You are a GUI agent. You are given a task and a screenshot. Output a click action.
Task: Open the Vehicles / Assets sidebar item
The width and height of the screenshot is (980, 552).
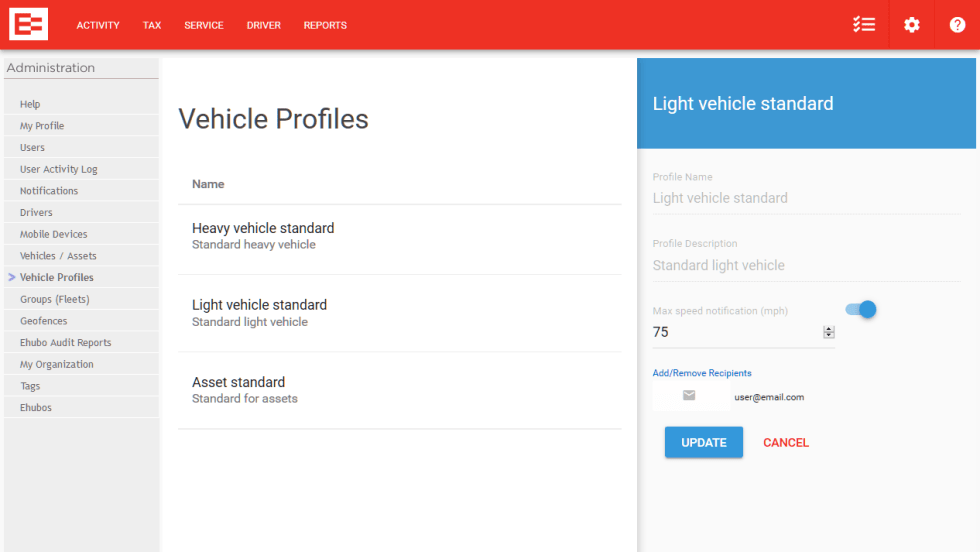coord(58,256)
